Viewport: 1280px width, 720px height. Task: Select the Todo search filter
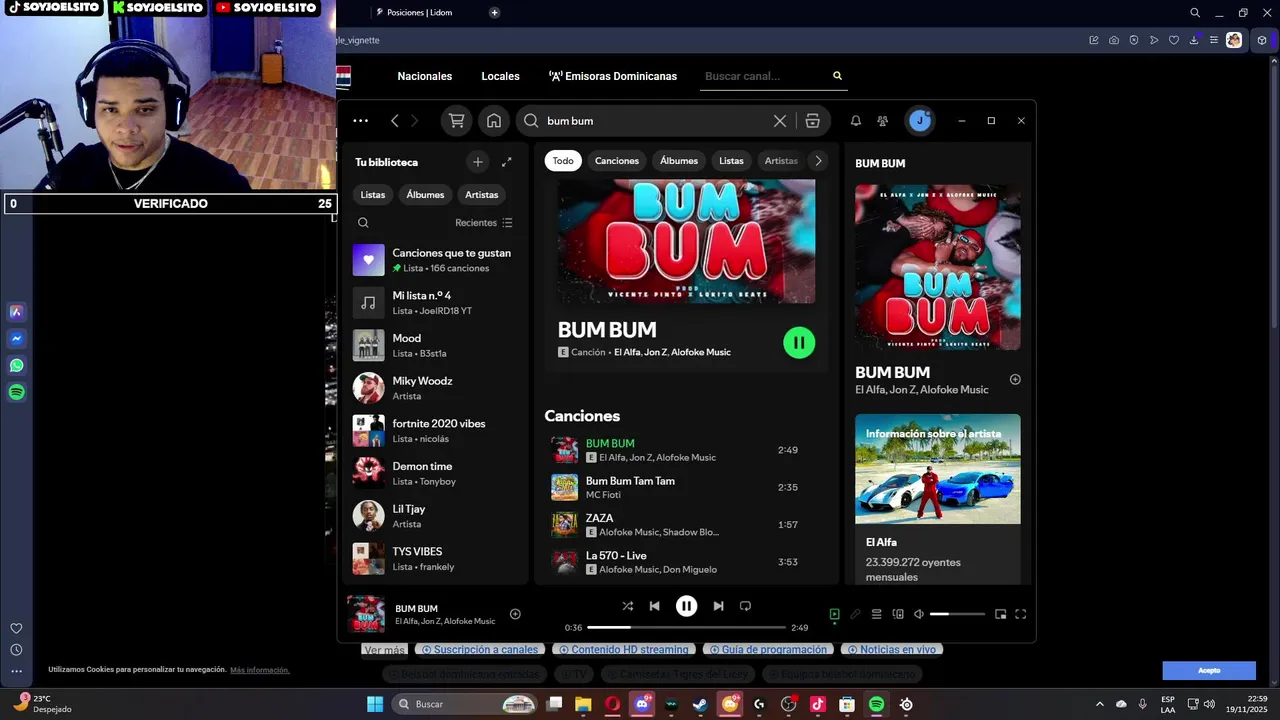click(563, 161)
